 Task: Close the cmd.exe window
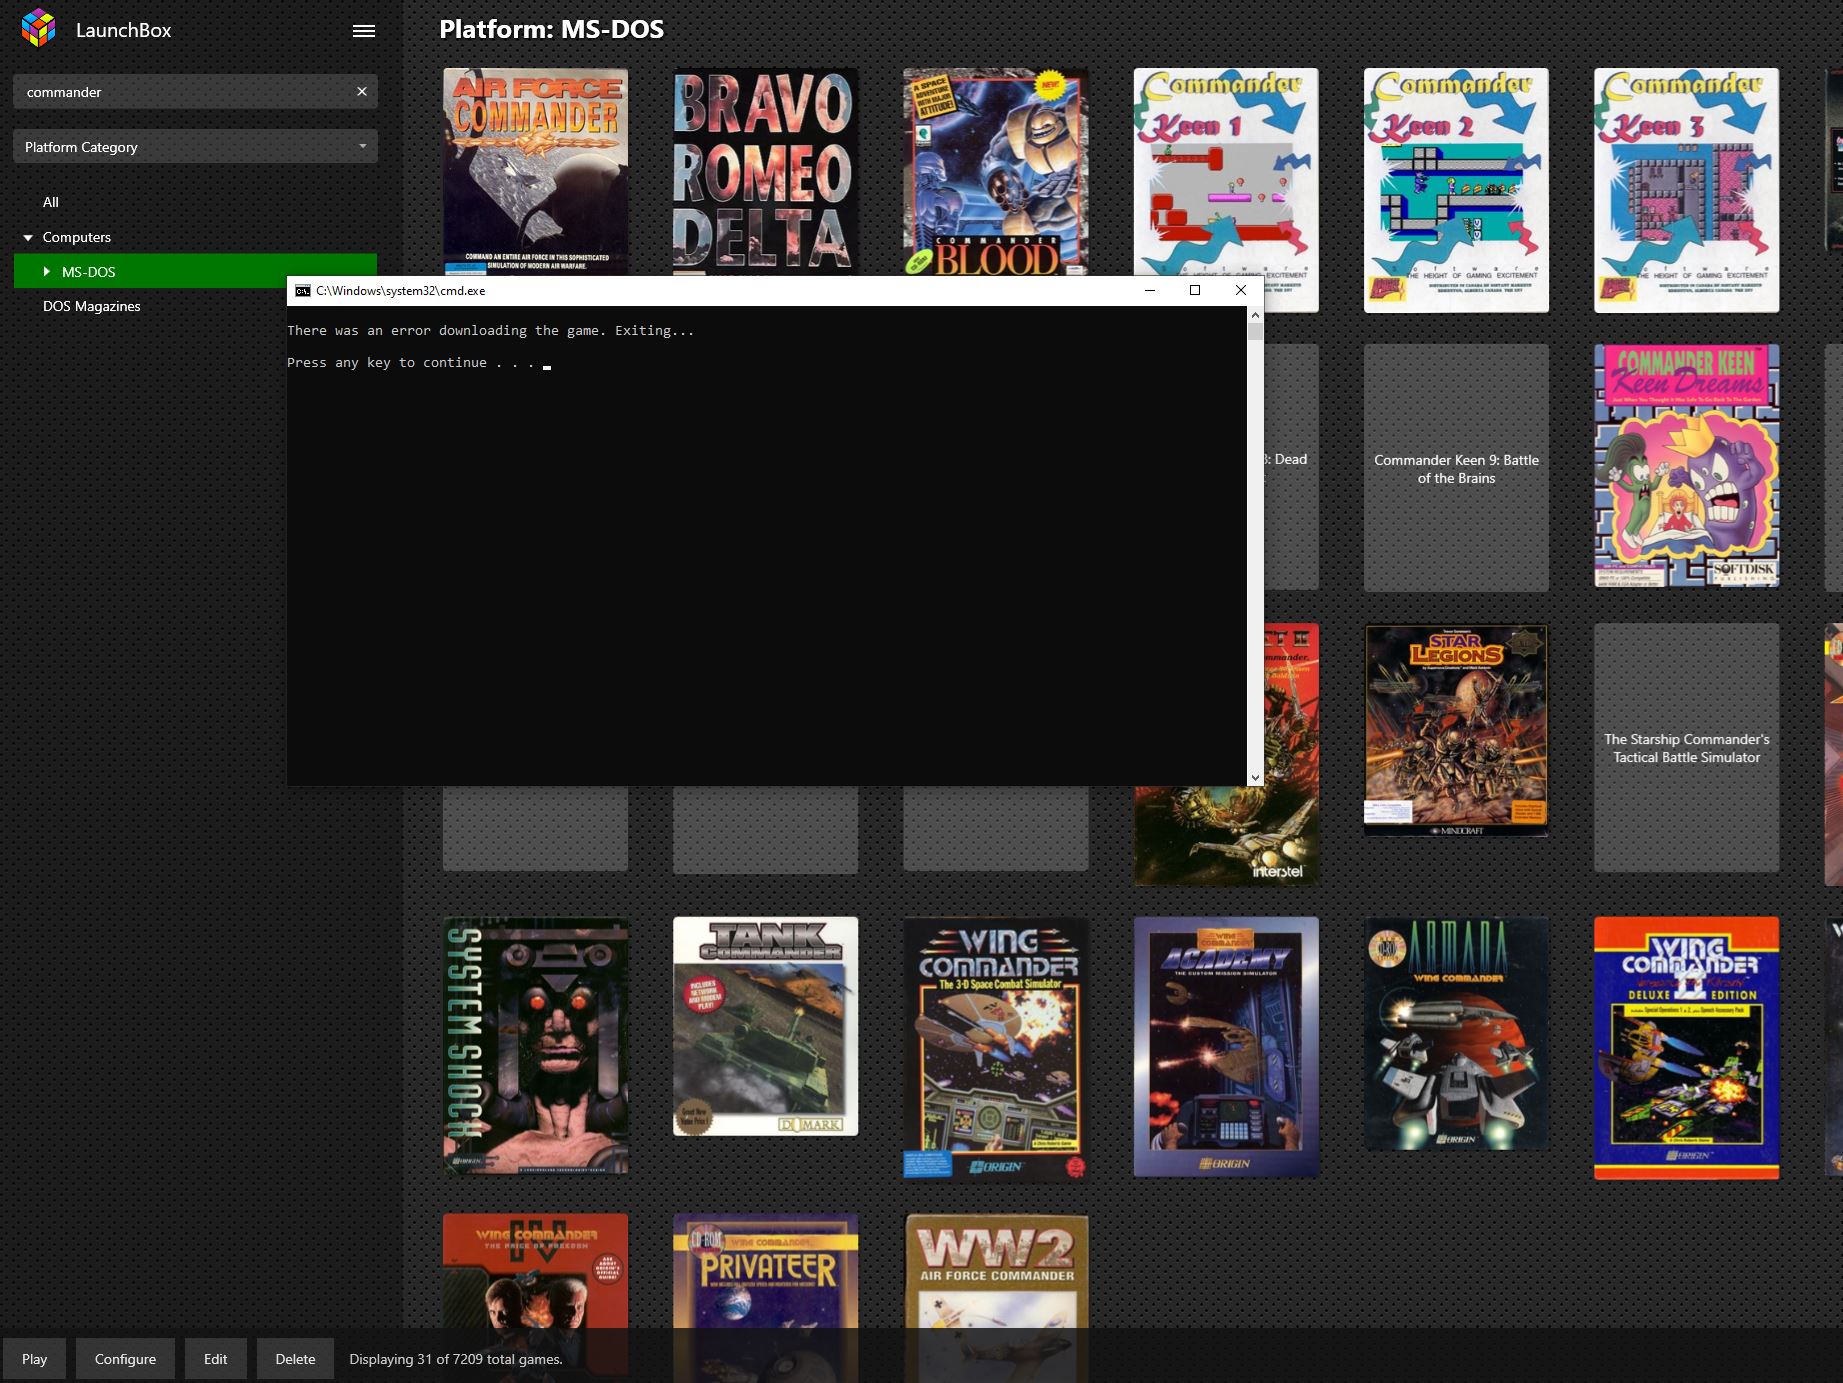point(1240,290)
